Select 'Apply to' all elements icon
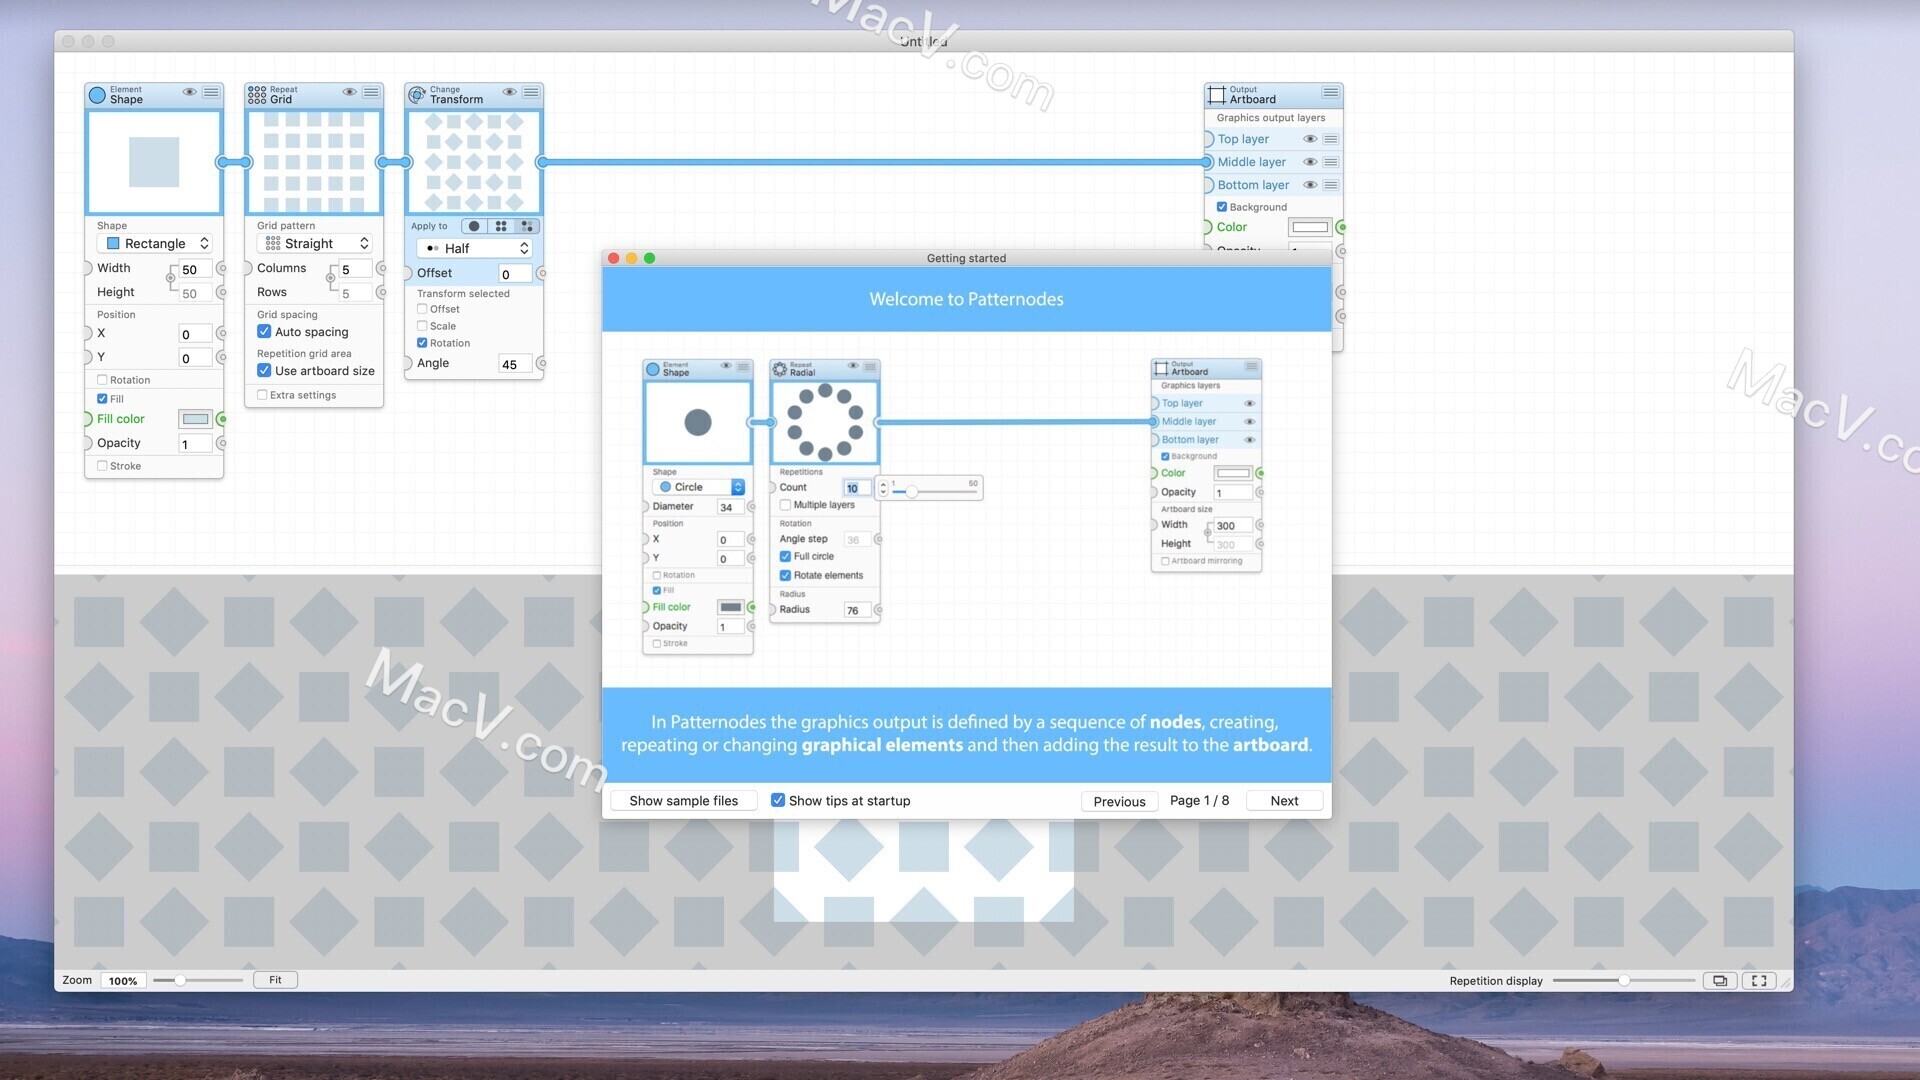This screenshot has width=1920, height=1080. (x=474, y=226)
